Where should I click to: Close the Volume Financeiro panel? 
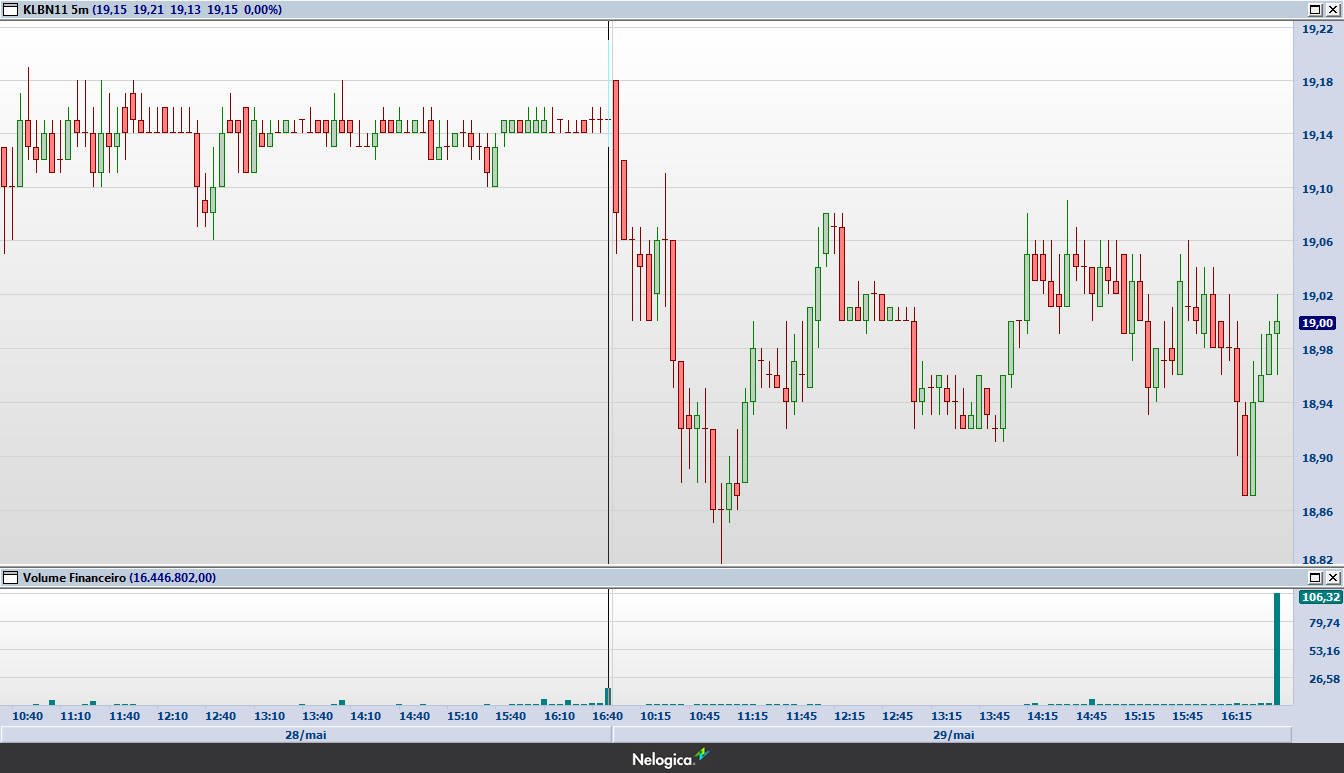click(x=1332, y=577)
